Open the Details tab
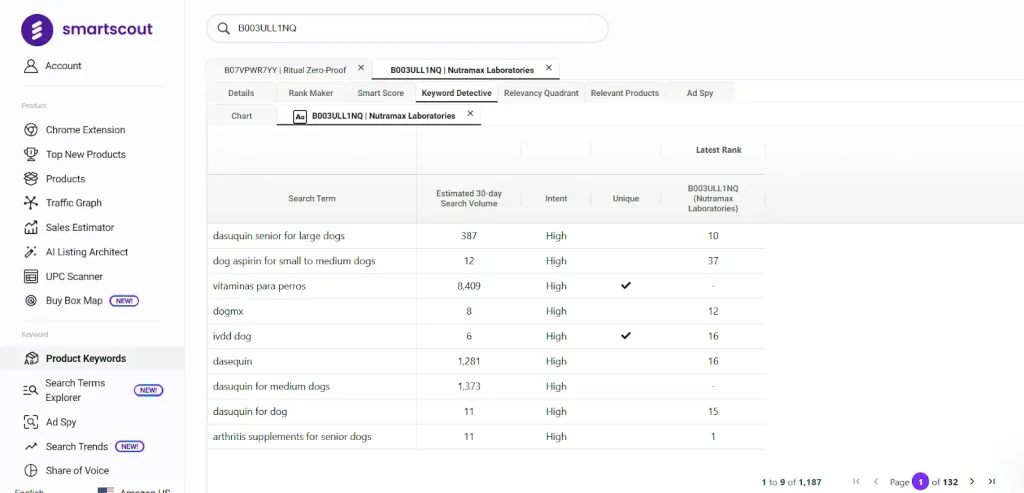Viewport: 1024px width, 493px height. tap(241, 93)
